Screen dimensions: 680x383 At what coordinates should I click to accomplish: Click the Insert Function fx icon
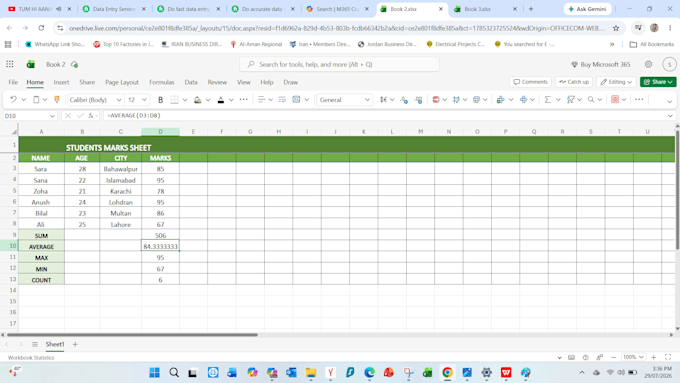pos(91,116)
